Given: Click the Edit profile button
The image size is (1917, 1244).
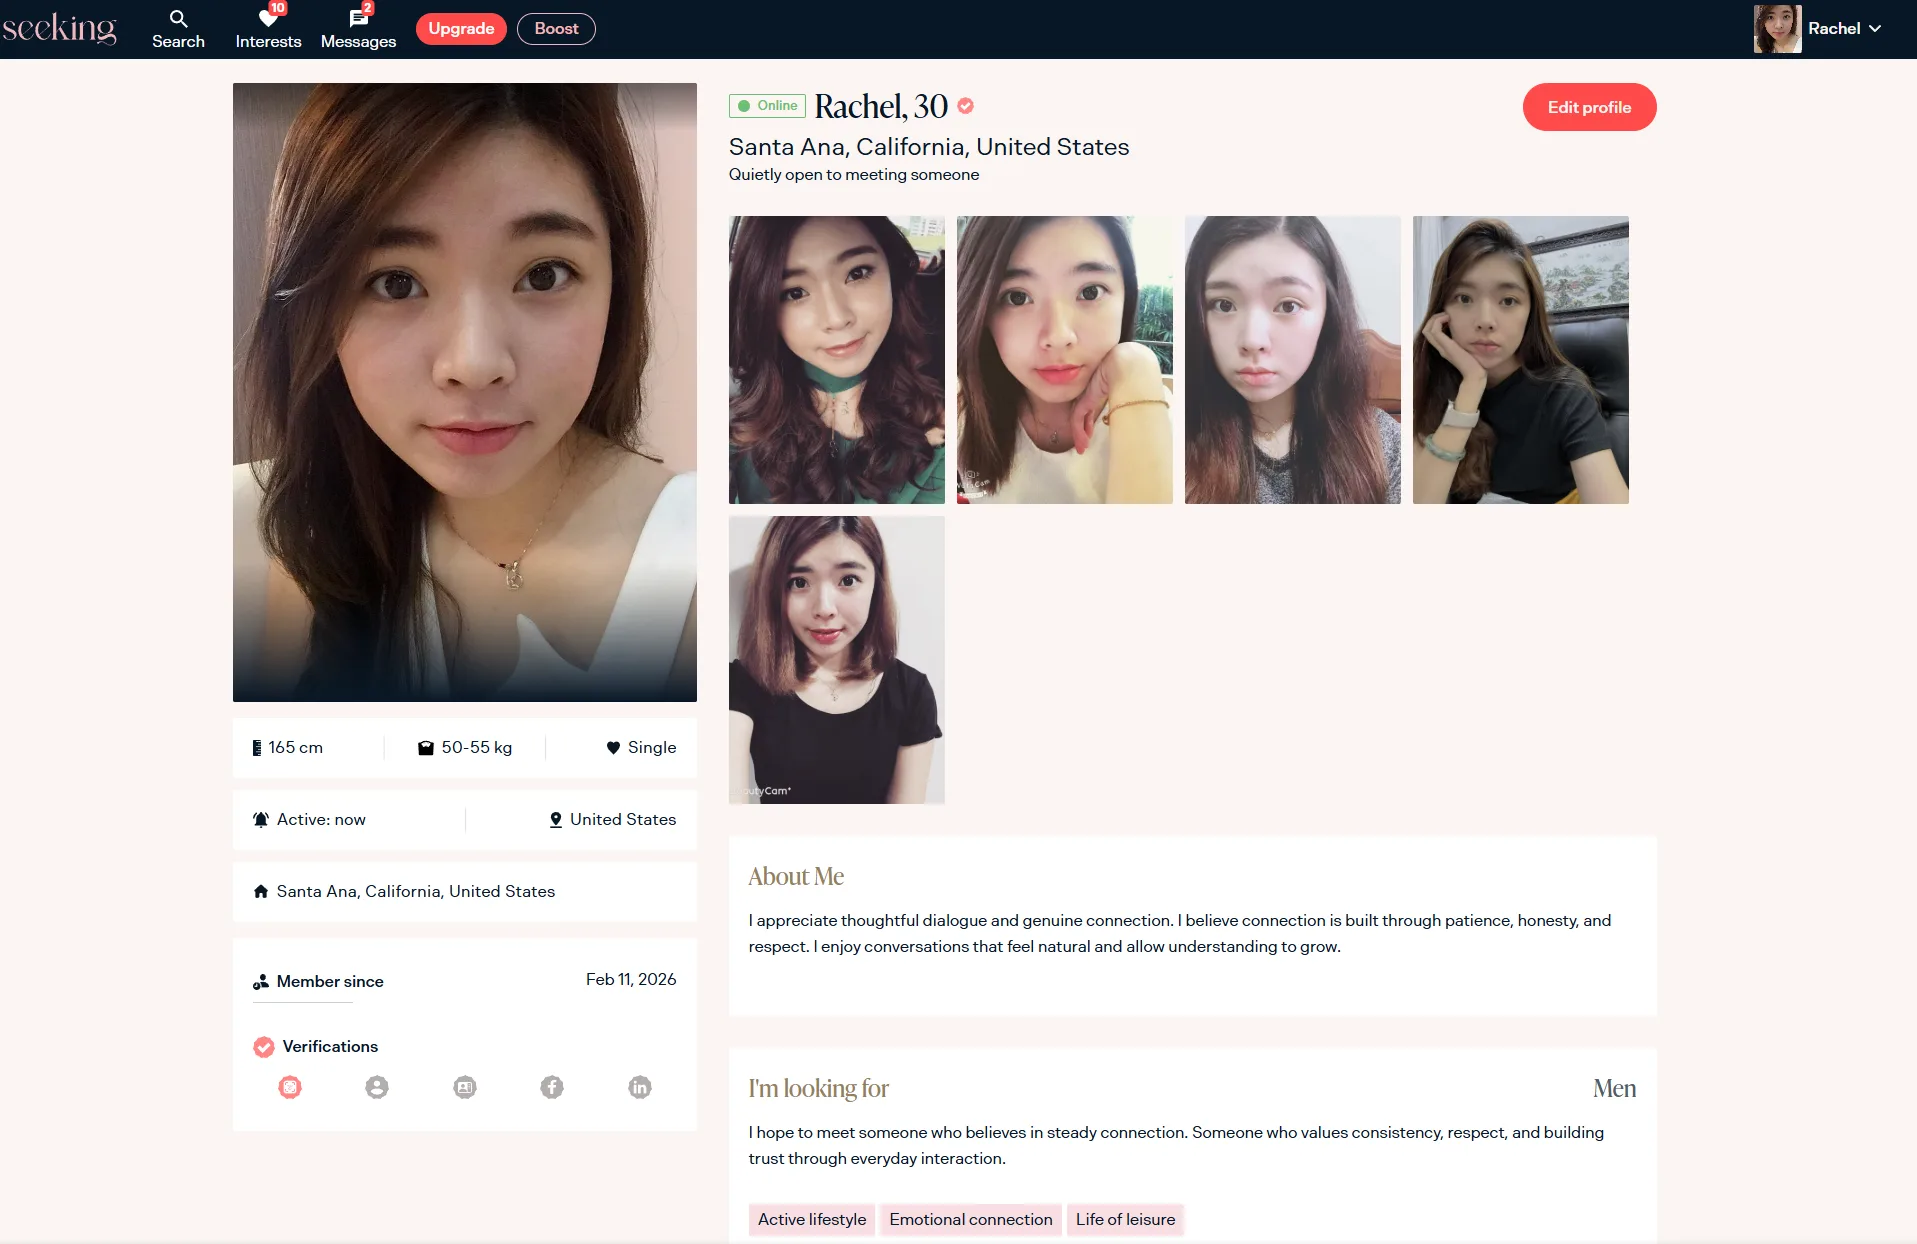Looking at the screenshot, I should (x=1589, y=107).
